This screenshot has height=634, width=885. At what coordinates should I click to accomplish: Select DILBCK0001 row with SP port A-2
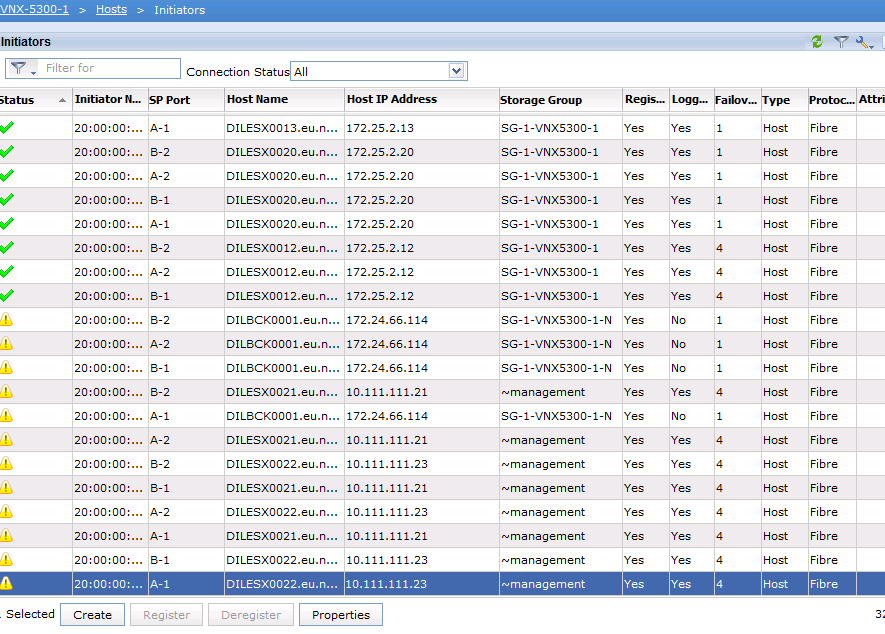click(x=442, y=344)
